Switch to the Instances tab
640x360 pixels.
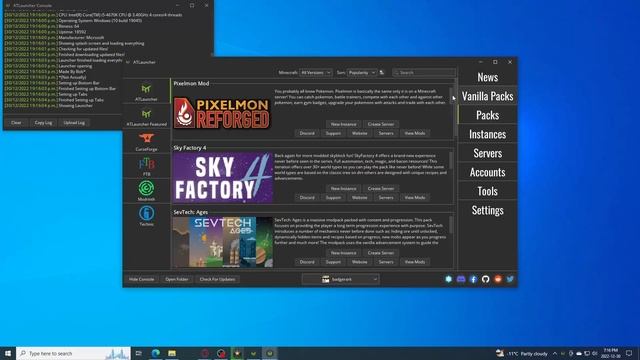487,134
